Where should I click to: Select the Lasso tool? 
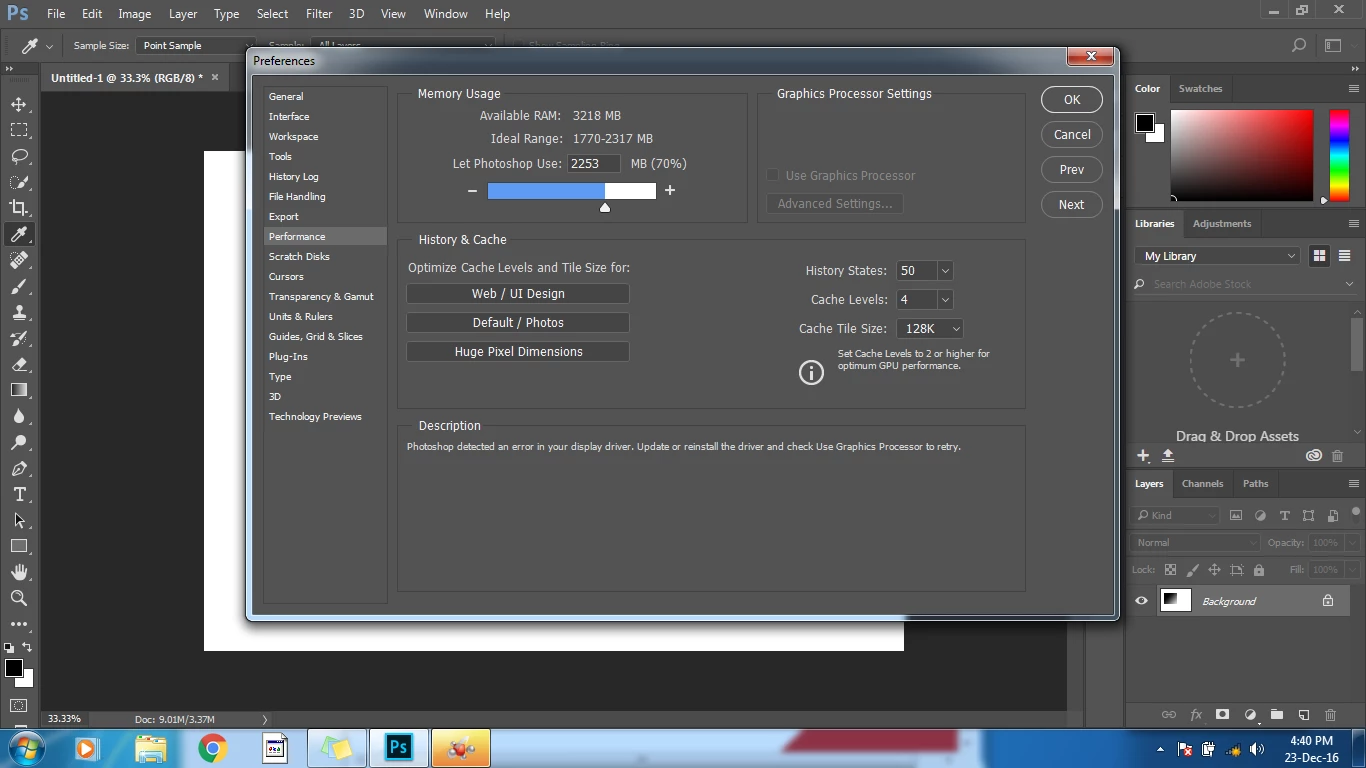[x=19, y=156]
